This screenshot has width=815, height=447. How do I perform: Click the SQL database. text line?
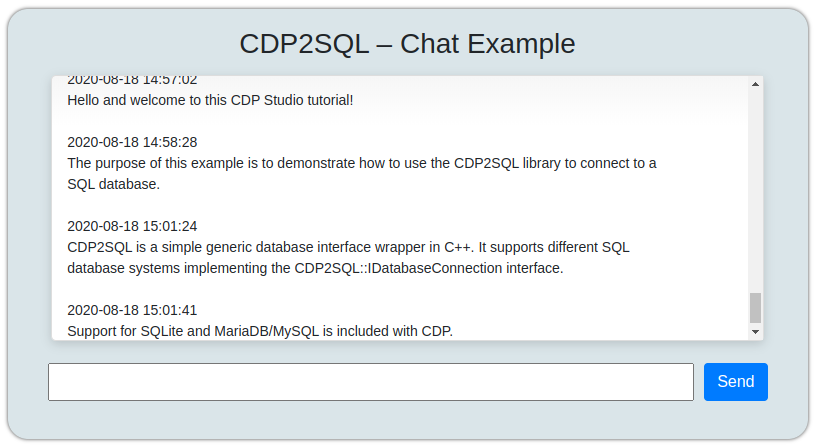tap(113, 184)
